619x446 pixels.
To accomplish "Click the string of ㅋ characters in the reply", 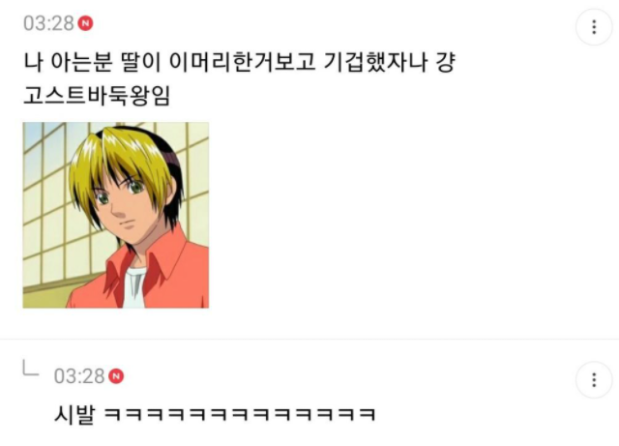I will pyautogui.click(x=240, y=414).
